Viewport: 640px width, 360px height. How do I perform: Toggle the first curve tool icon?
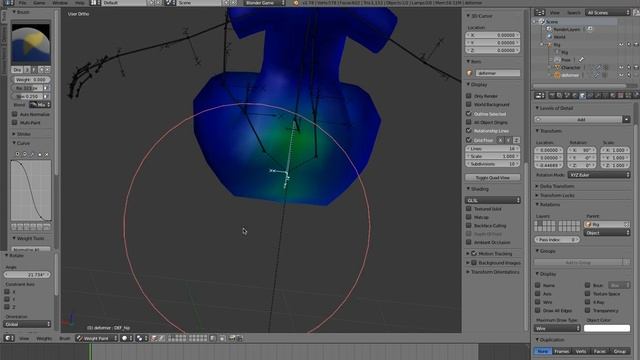[17, 154]
